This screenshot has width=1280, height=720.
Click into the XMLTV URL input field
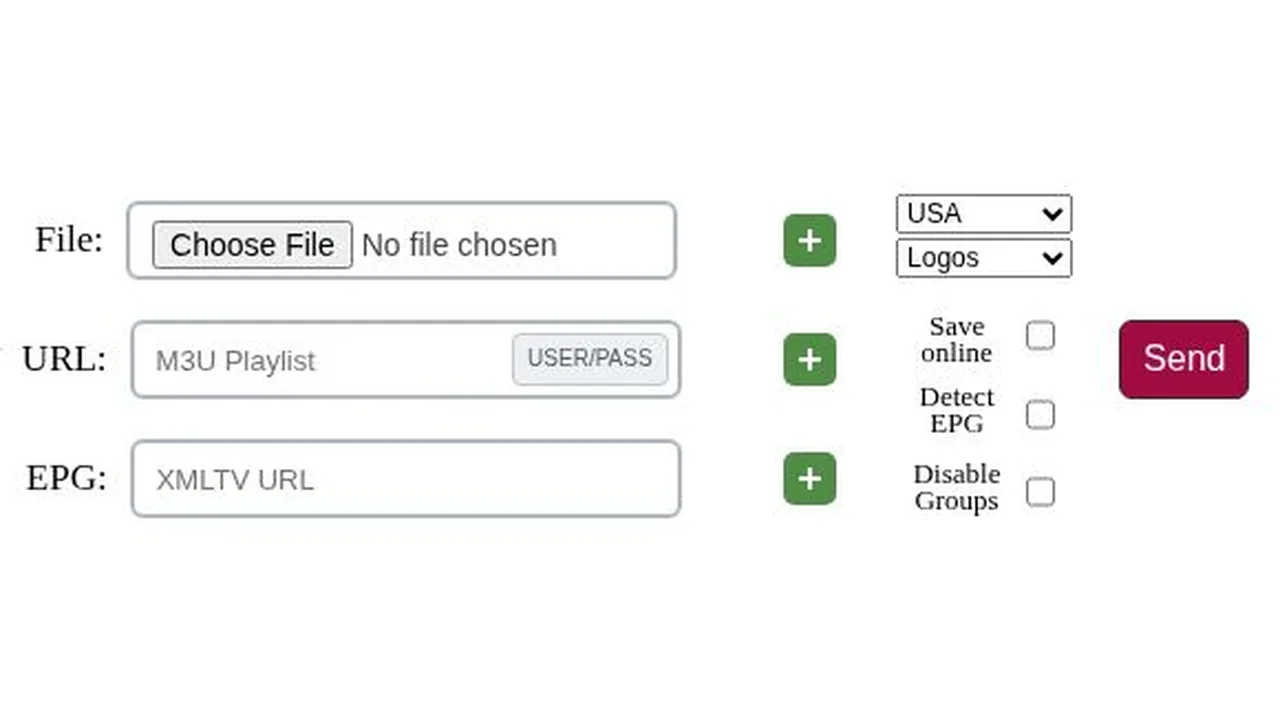point(406,479)
